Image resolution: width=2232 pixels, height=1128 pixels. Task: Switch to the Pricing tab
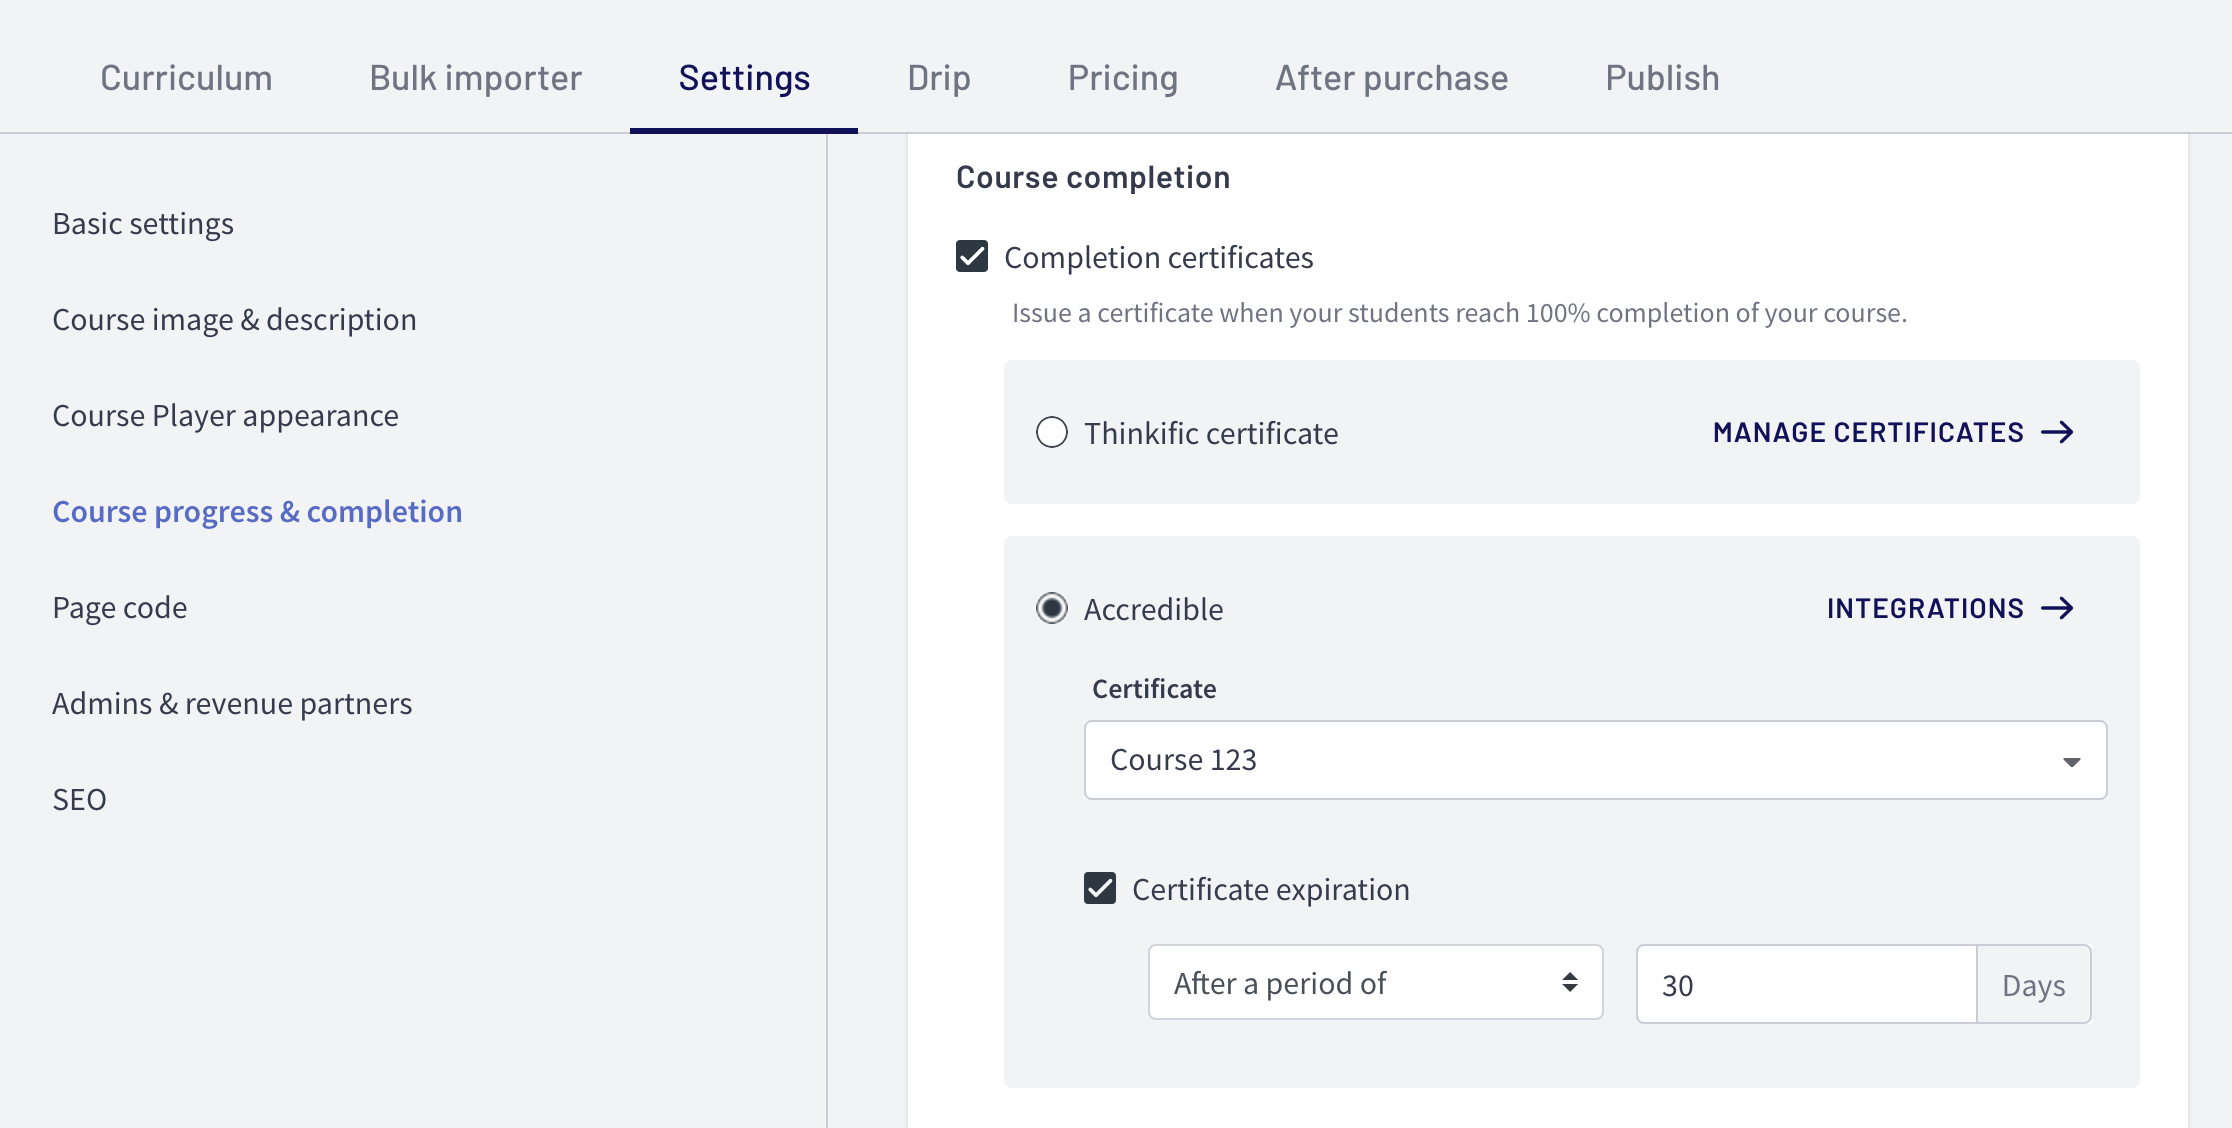pyautogui.click(x=1122, y=78)
